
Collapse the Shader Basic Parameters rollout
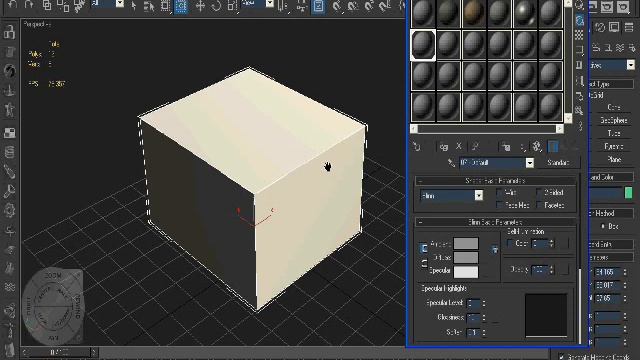[496, 180]
